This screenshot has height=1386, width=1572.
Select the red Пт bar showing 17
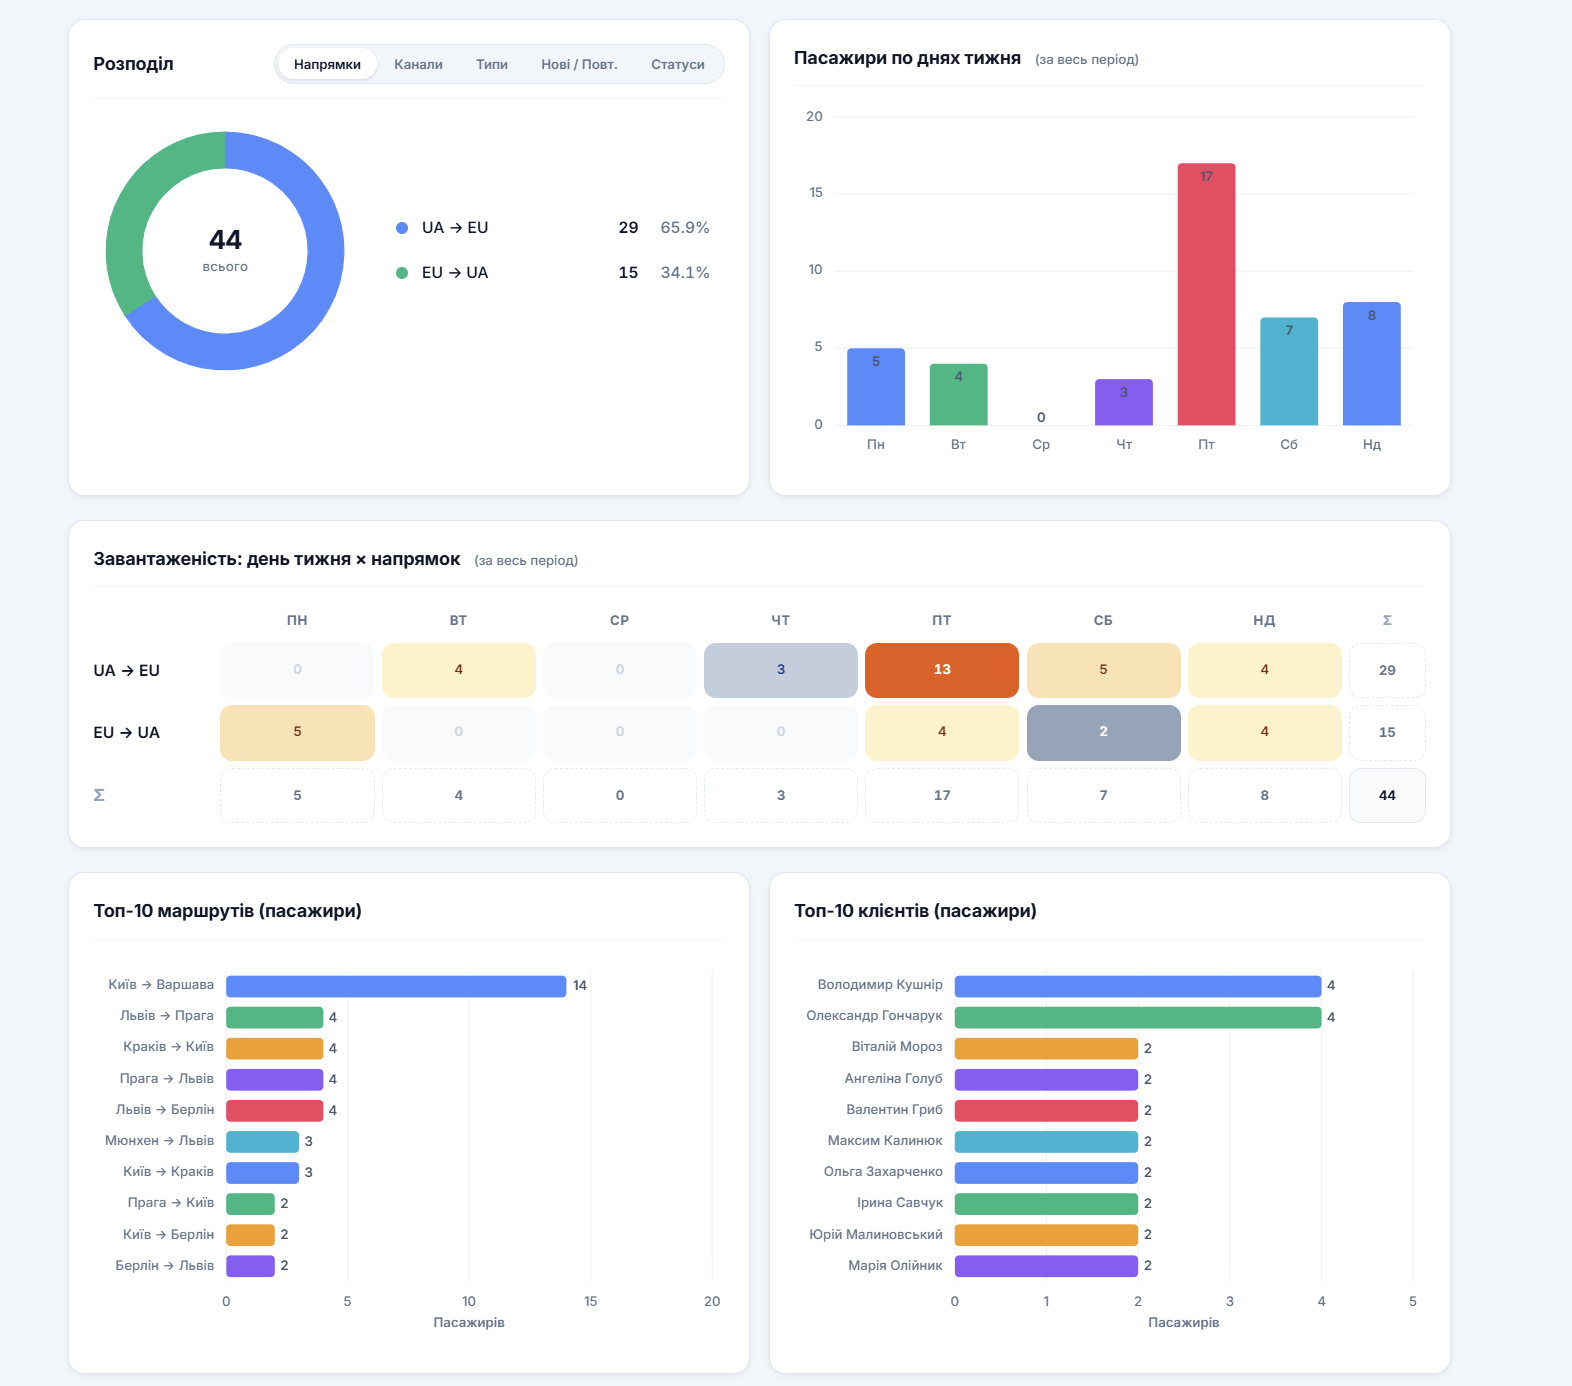(x=1207, y=294)
